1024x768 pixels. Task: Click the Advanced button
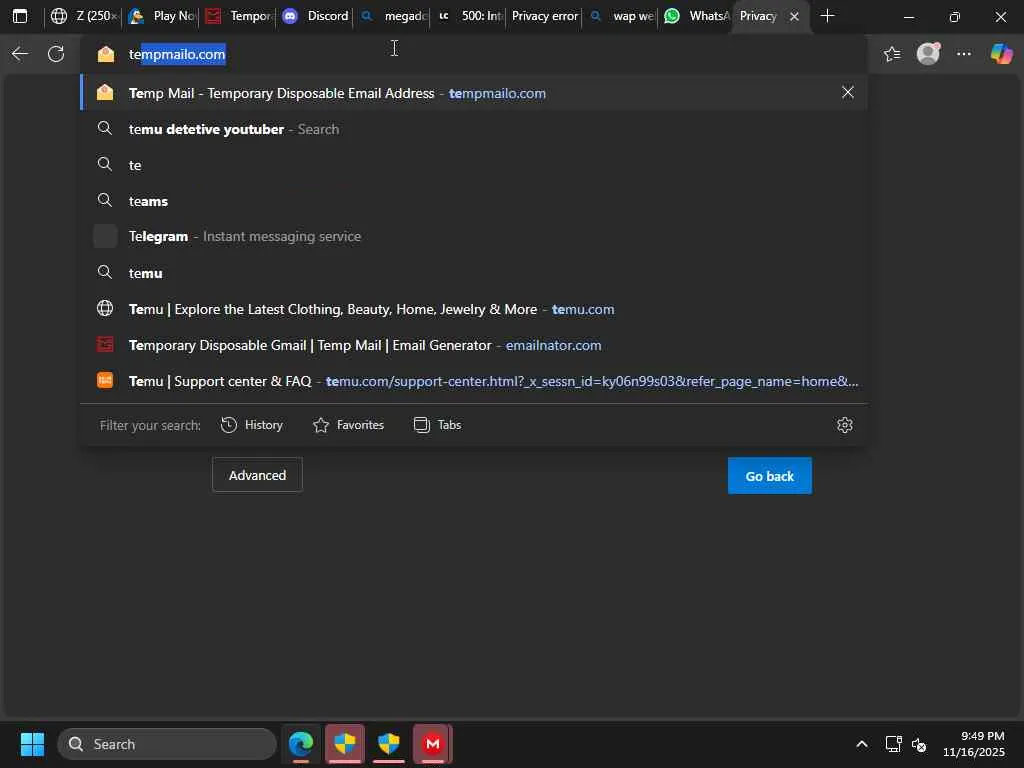point(257,475)
